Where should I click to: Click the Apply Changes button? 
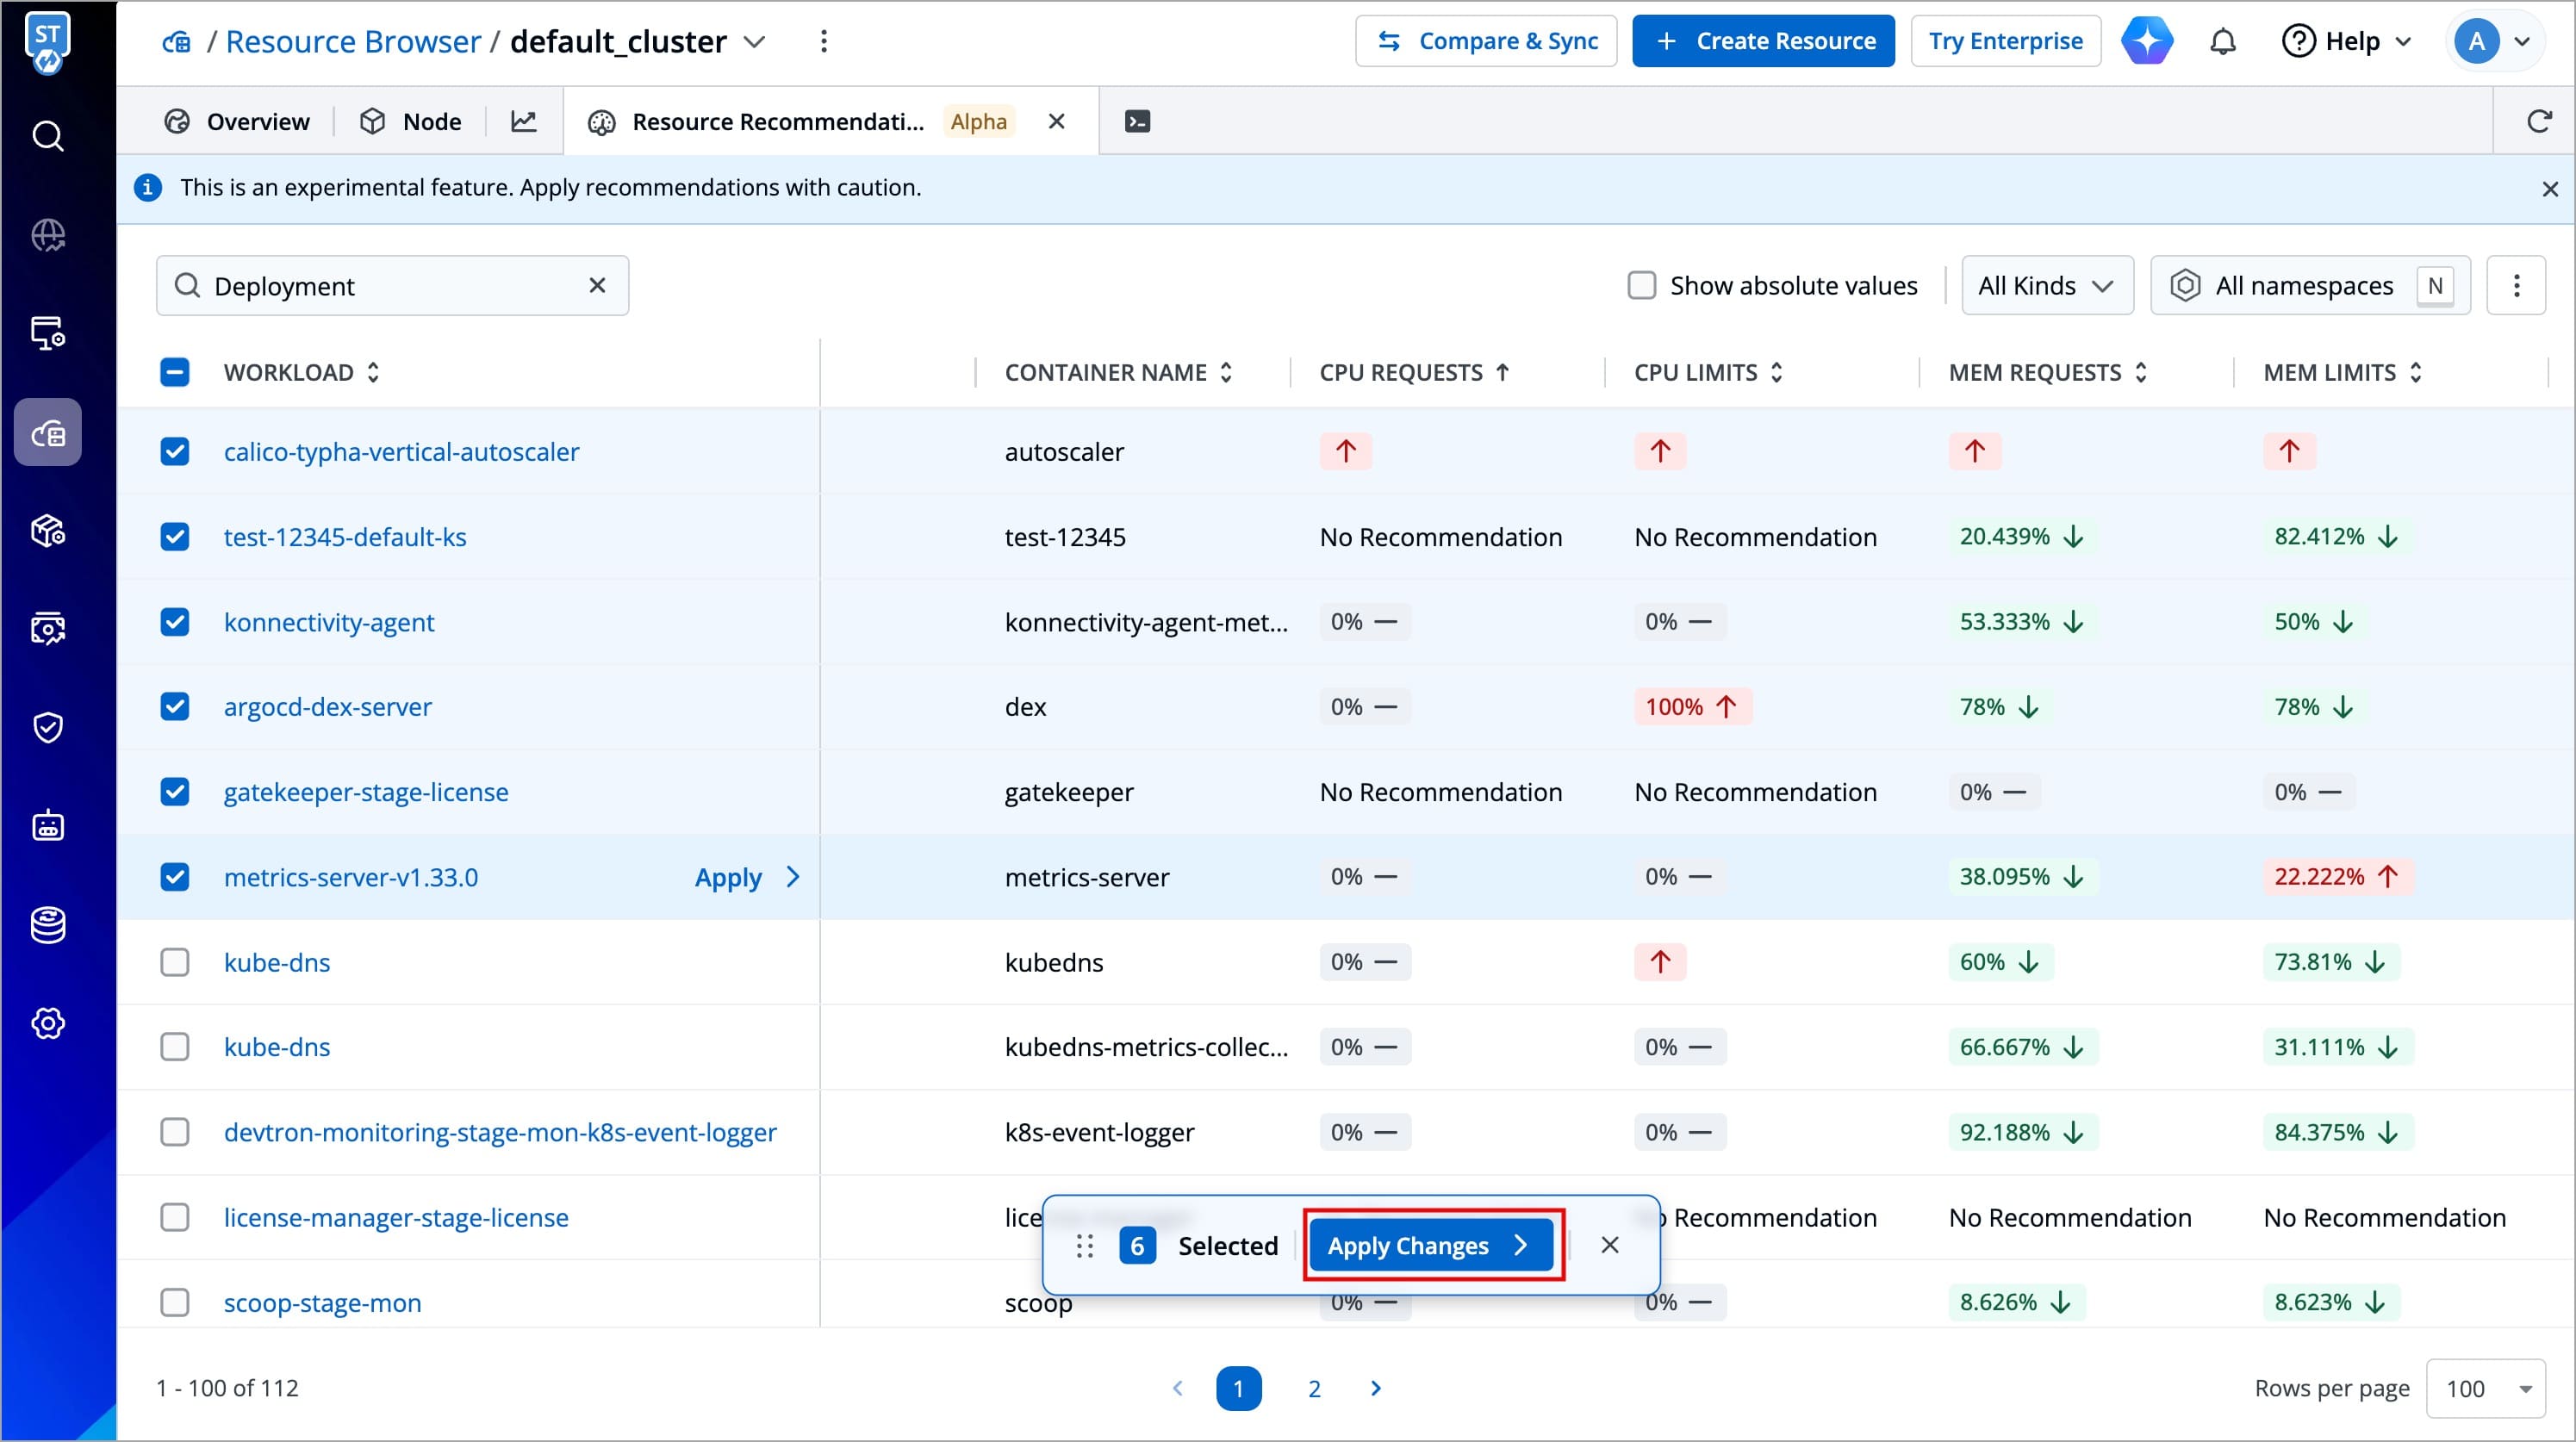(1430, 1245)
